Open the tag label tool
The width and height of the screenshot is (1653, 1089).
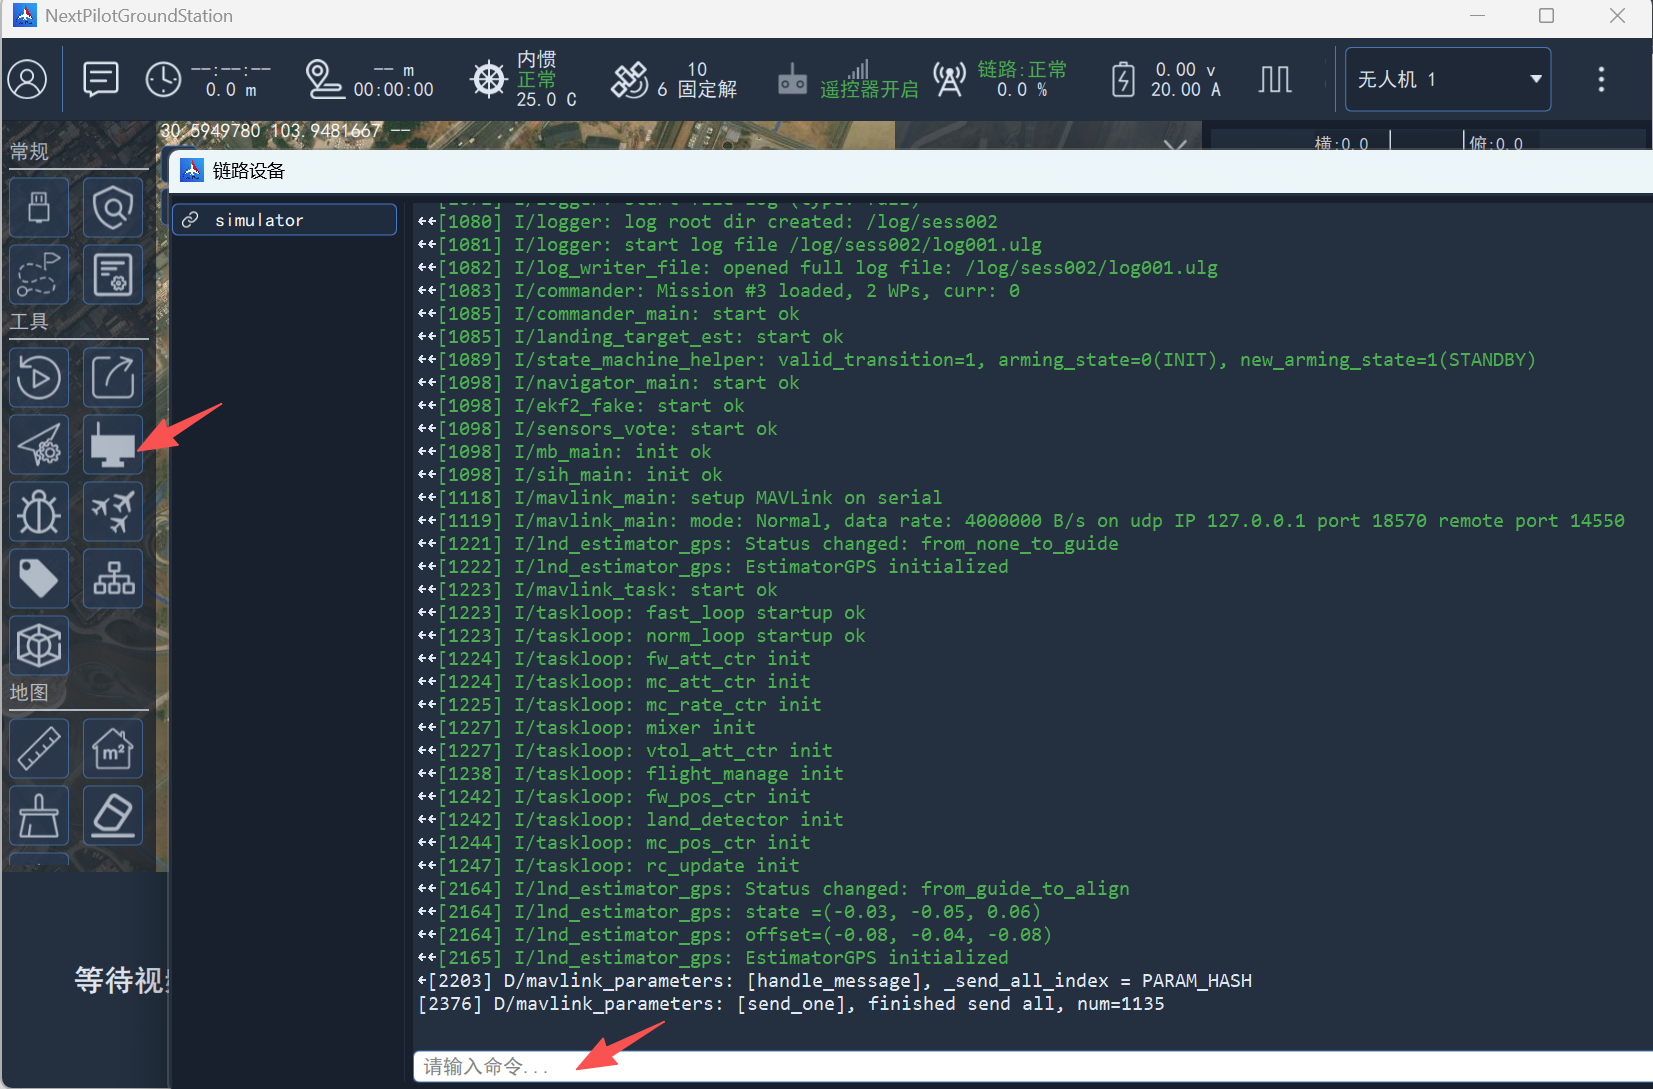pyautogui.click(x=39, y=578)
